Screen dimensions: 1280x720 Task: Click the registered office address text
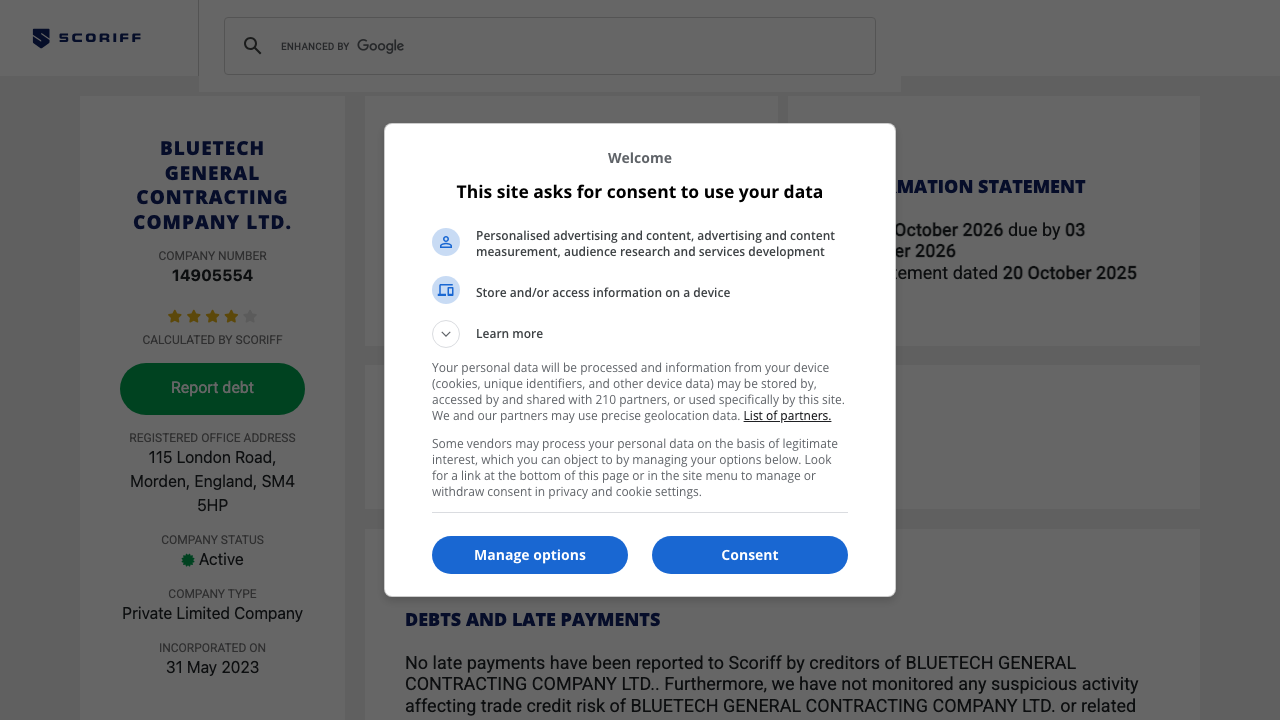coord(212,482)
